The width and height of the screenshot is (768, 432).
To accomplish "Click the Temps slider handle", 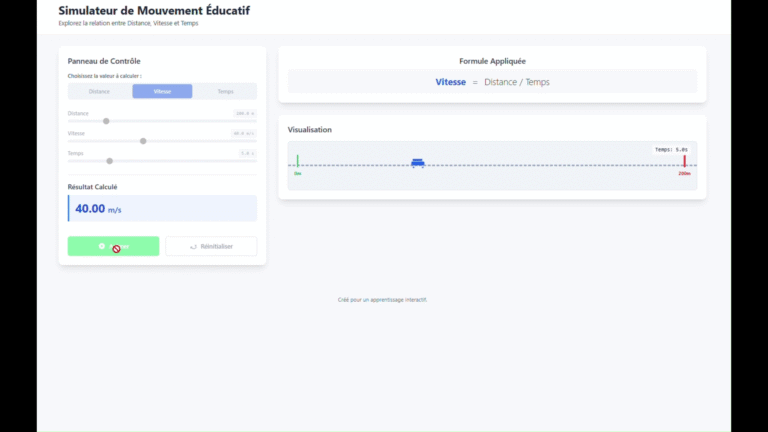I will click(110, 161).
